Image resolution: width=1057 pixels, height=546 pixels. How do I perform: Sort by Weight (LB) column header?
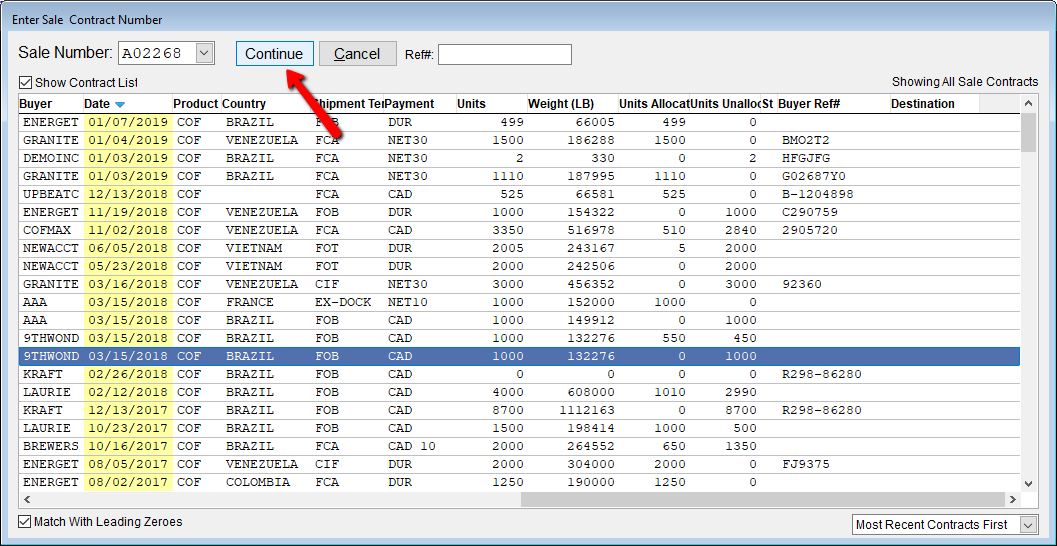tap(572, 104)
